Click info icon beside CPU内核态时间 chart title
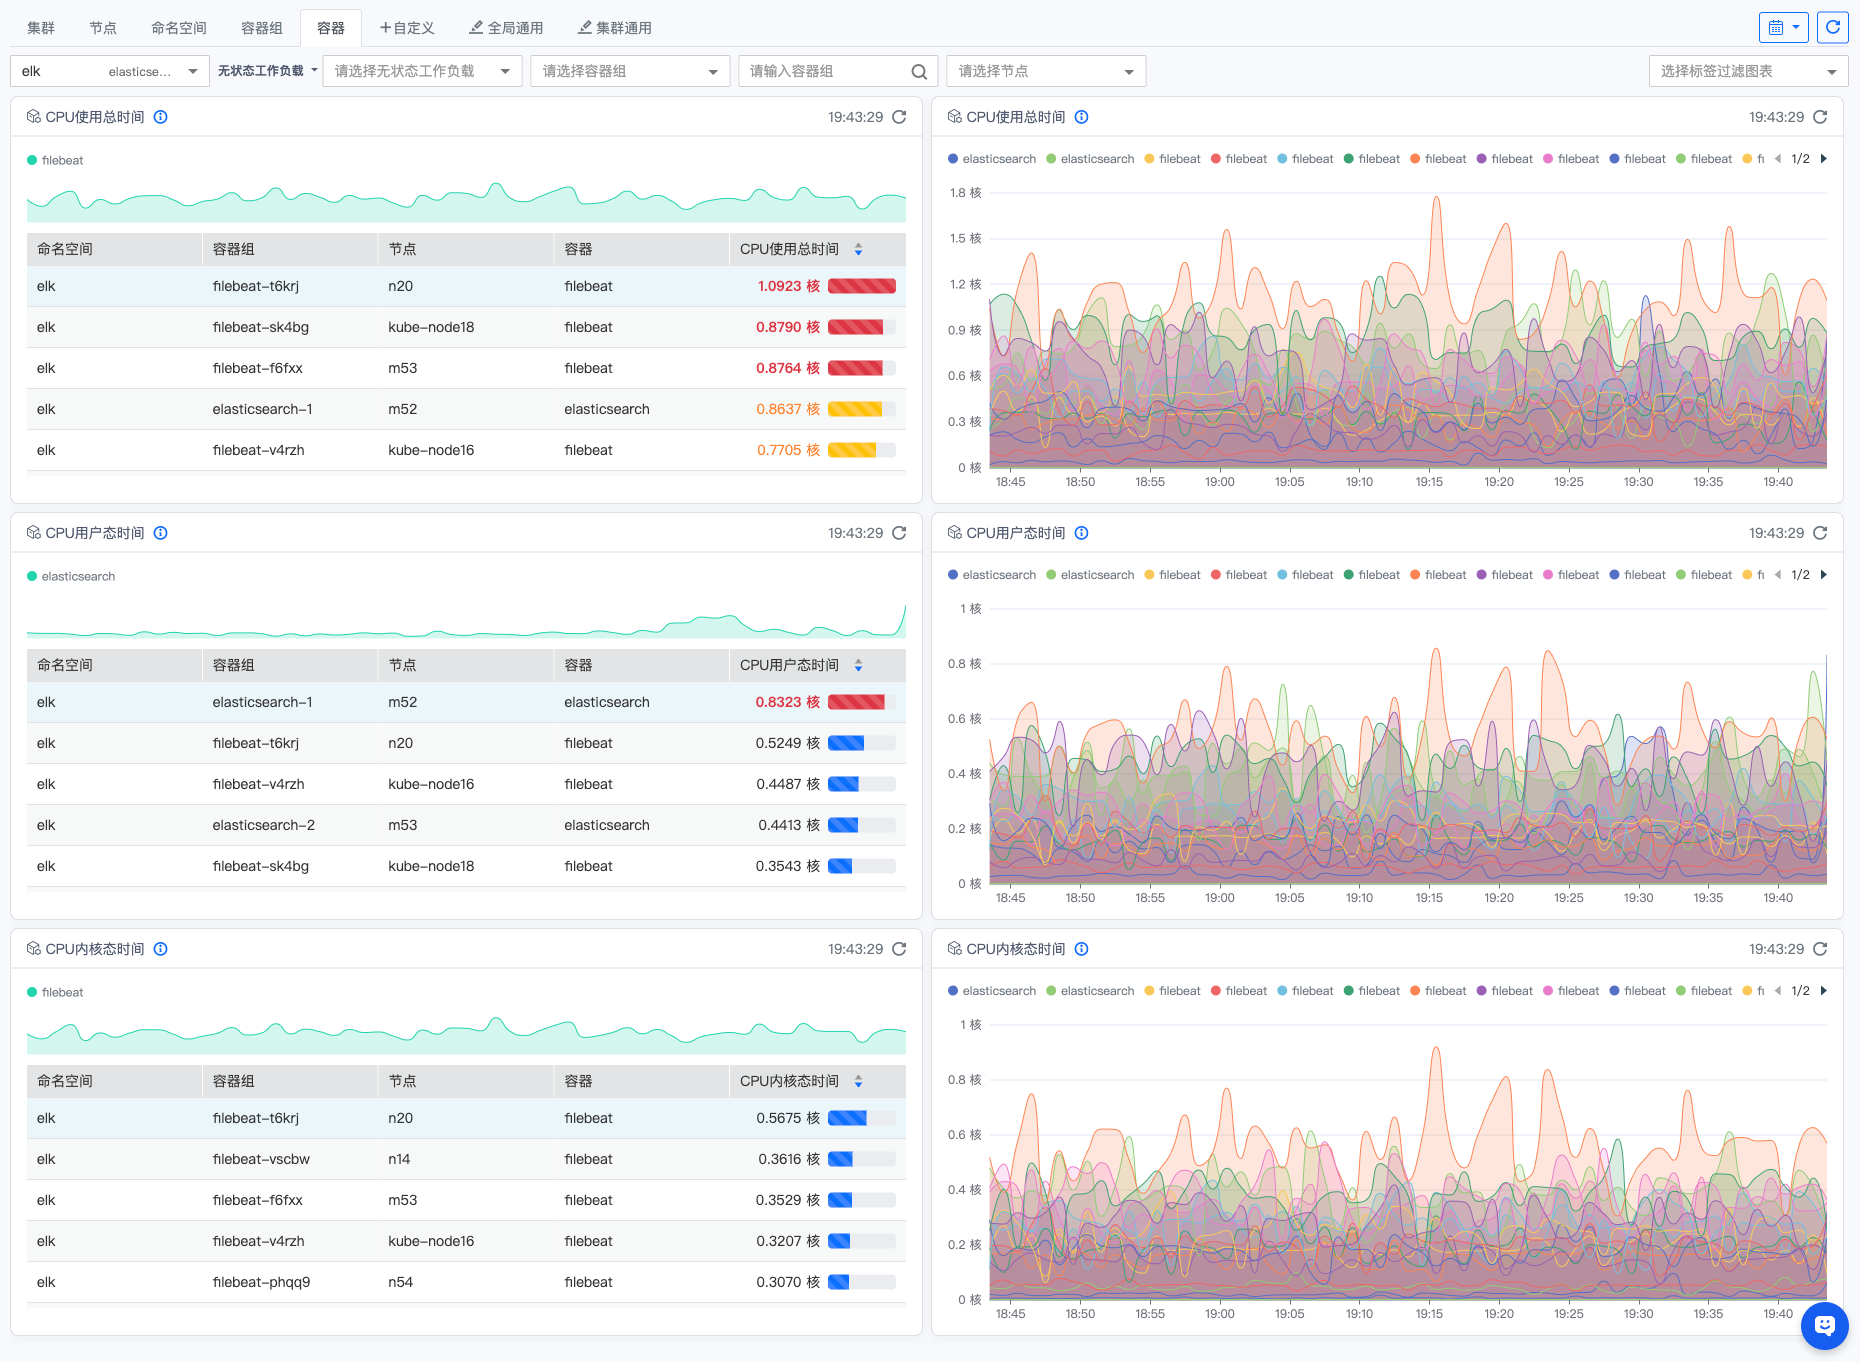Image resolution: width=1860 pixels, height=1362 pixels. (x=1082, y=949)
